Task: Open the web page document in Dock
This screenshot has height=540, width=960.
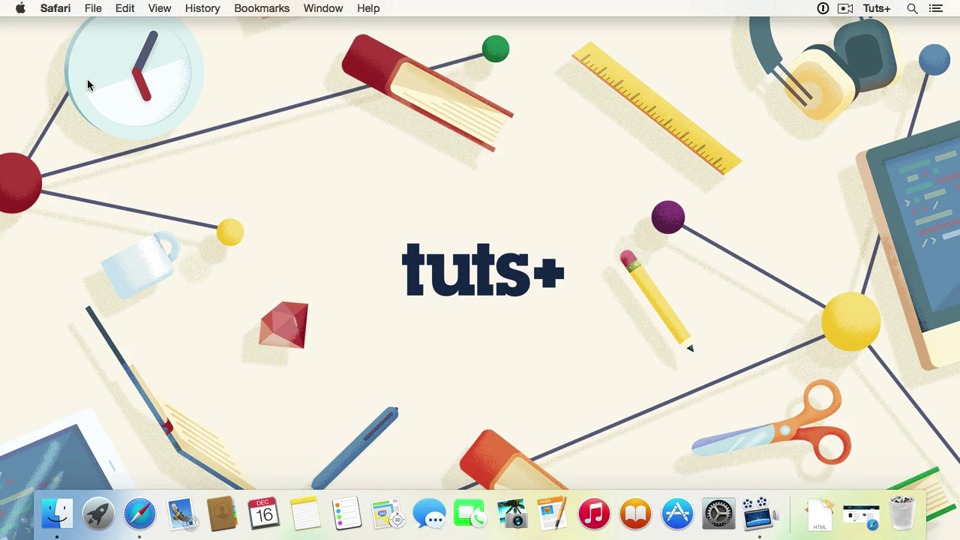Action: 861,516
